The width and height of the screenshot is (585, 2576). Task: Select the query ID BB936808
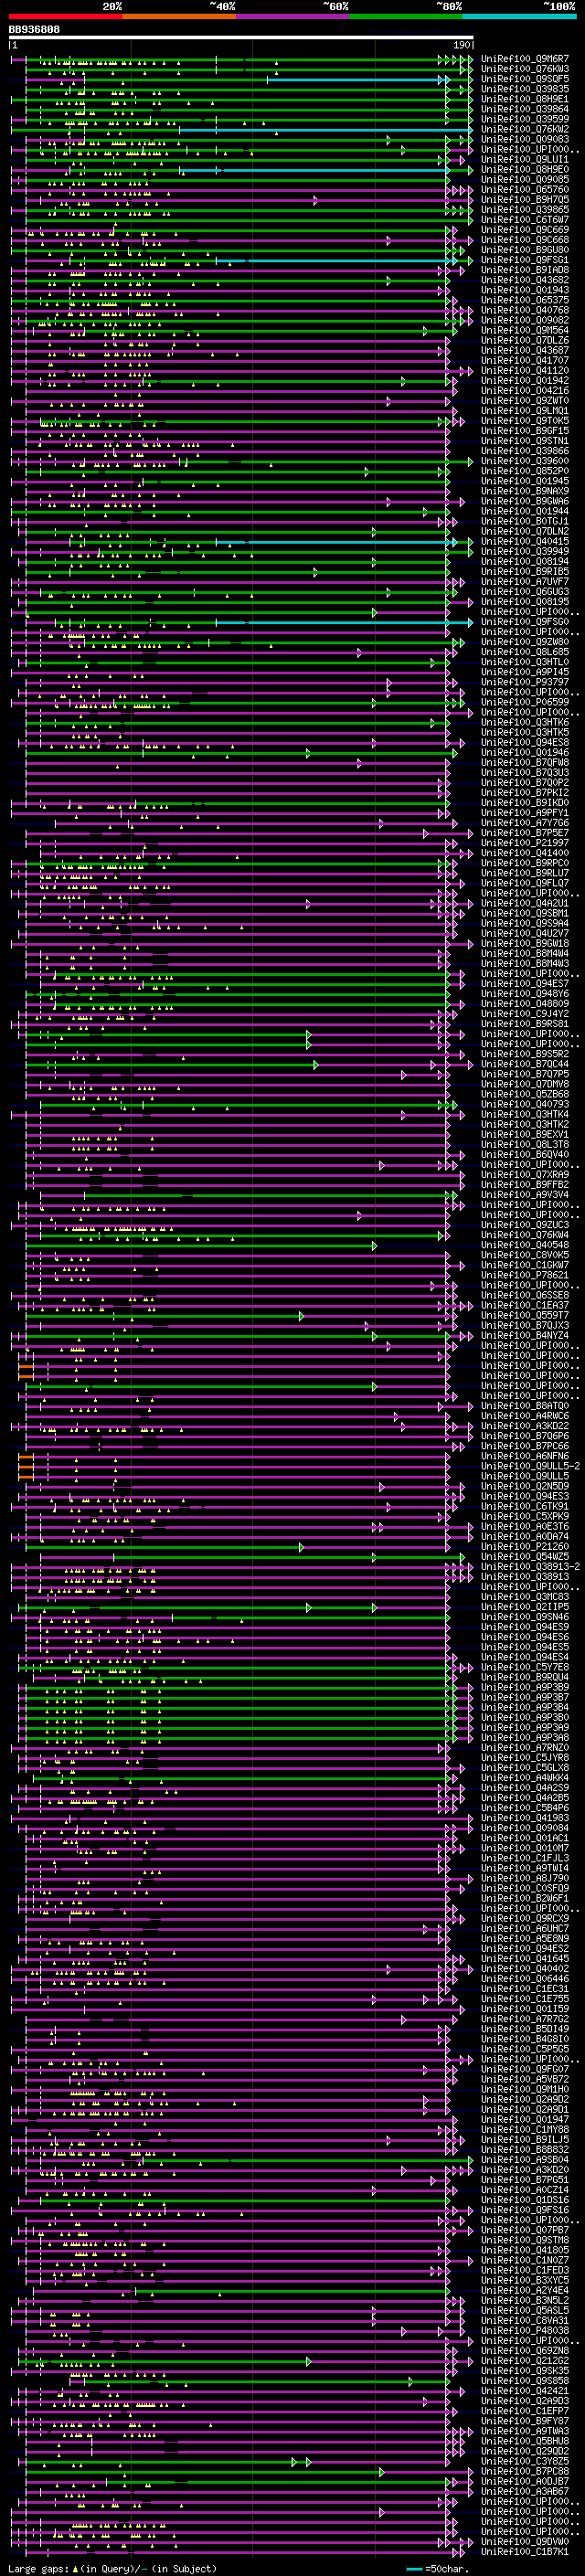pos(34,30)
